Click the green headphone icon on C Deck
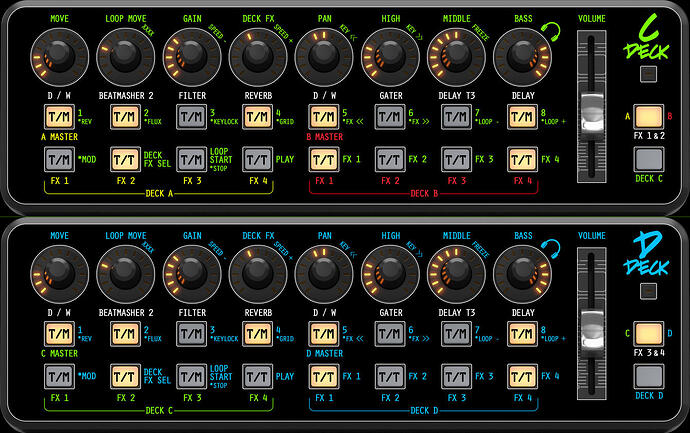 (x=551, y=32)
